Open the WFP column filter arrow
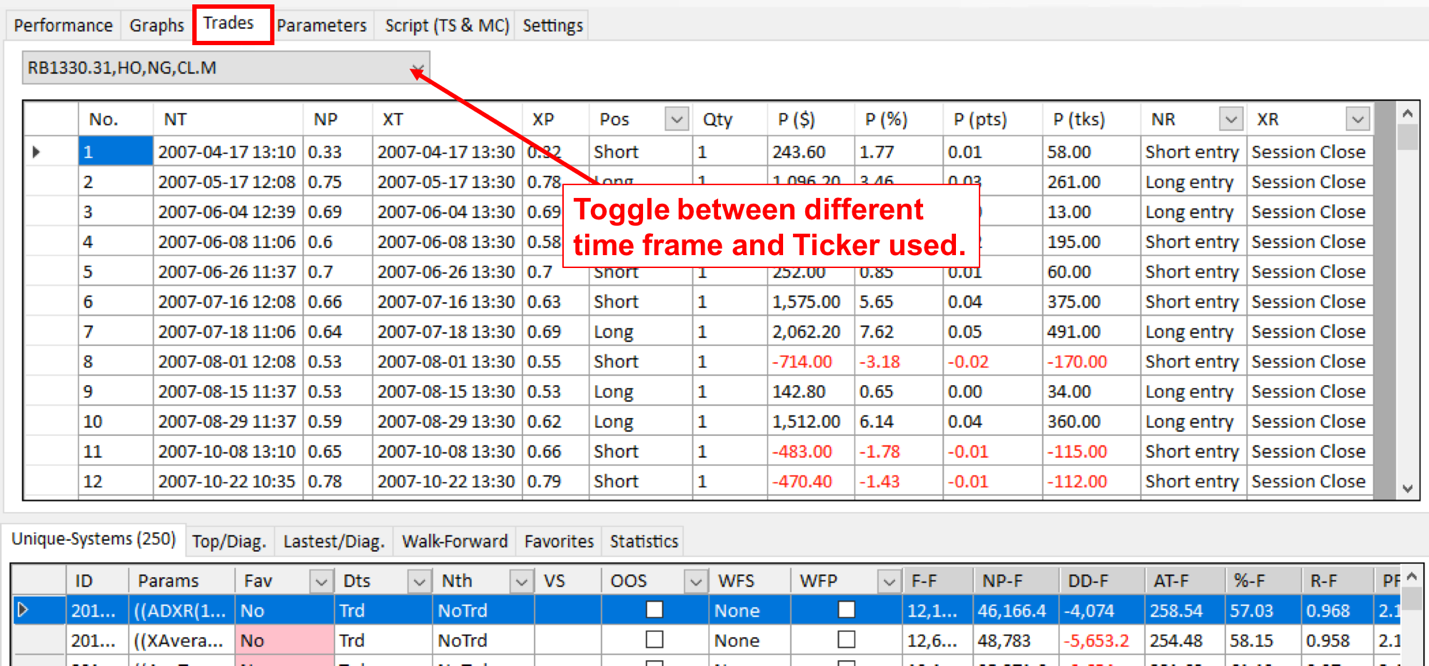The width and height of the screenshot is (1429, 666). 887,581
